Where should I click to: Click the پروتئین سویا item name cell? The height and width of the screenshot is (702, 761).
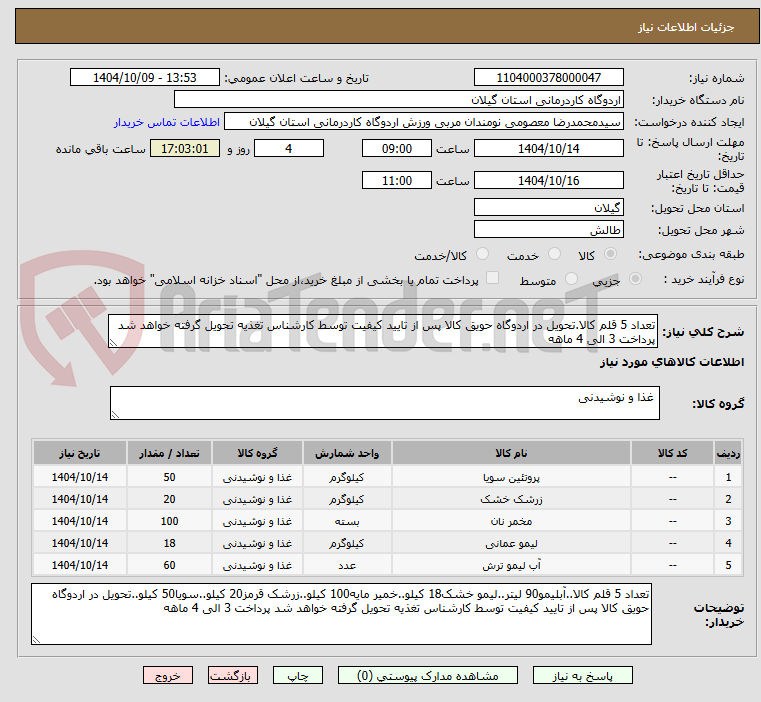coord(511,477)
